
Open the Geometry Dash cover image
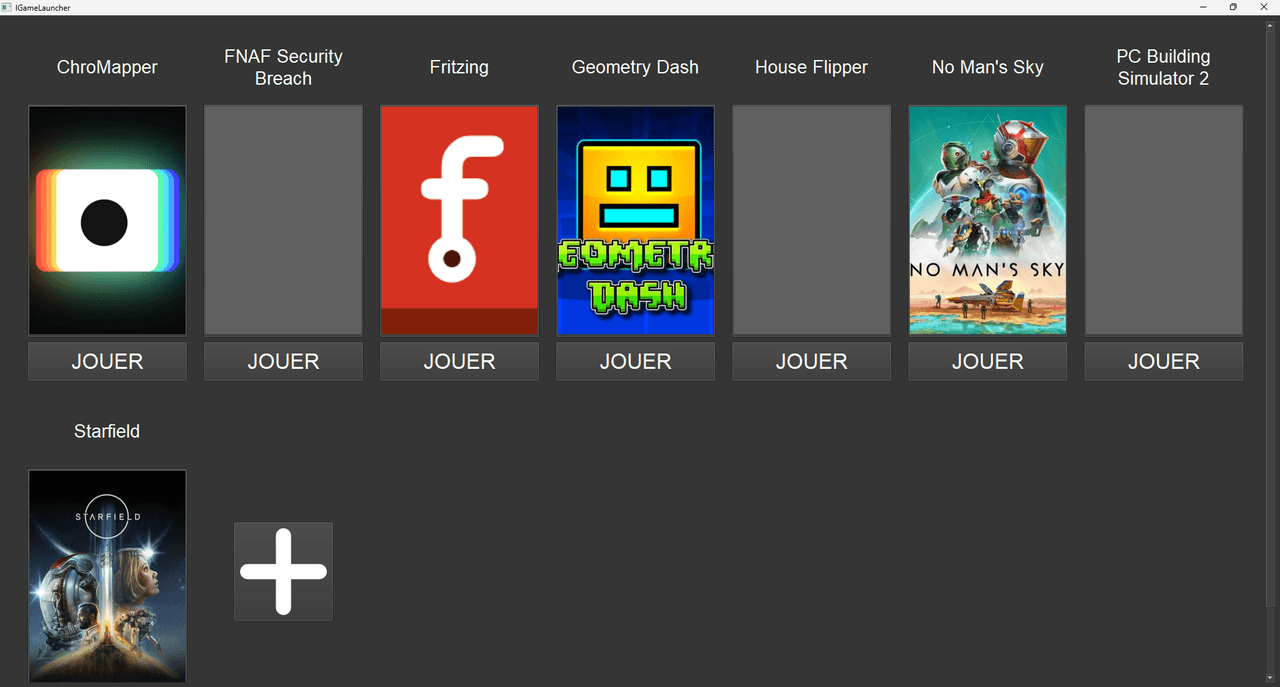pyautogui.click(x=635, y=220)
